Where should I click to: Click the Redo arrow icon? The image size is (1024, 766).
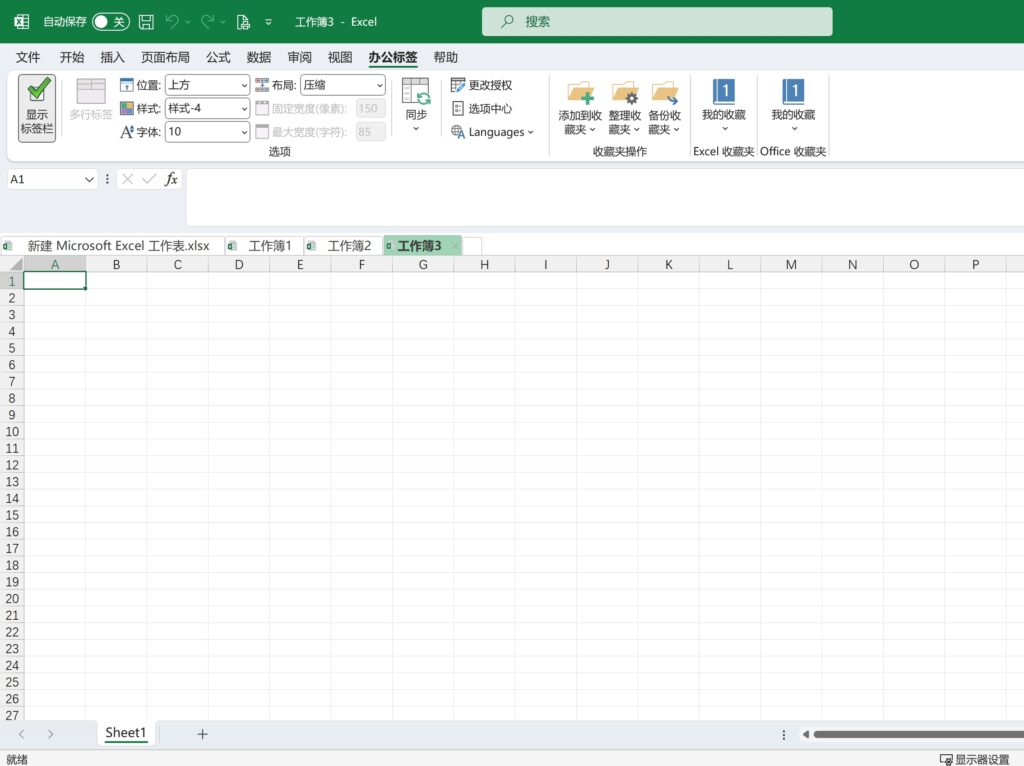coord(208,22)
